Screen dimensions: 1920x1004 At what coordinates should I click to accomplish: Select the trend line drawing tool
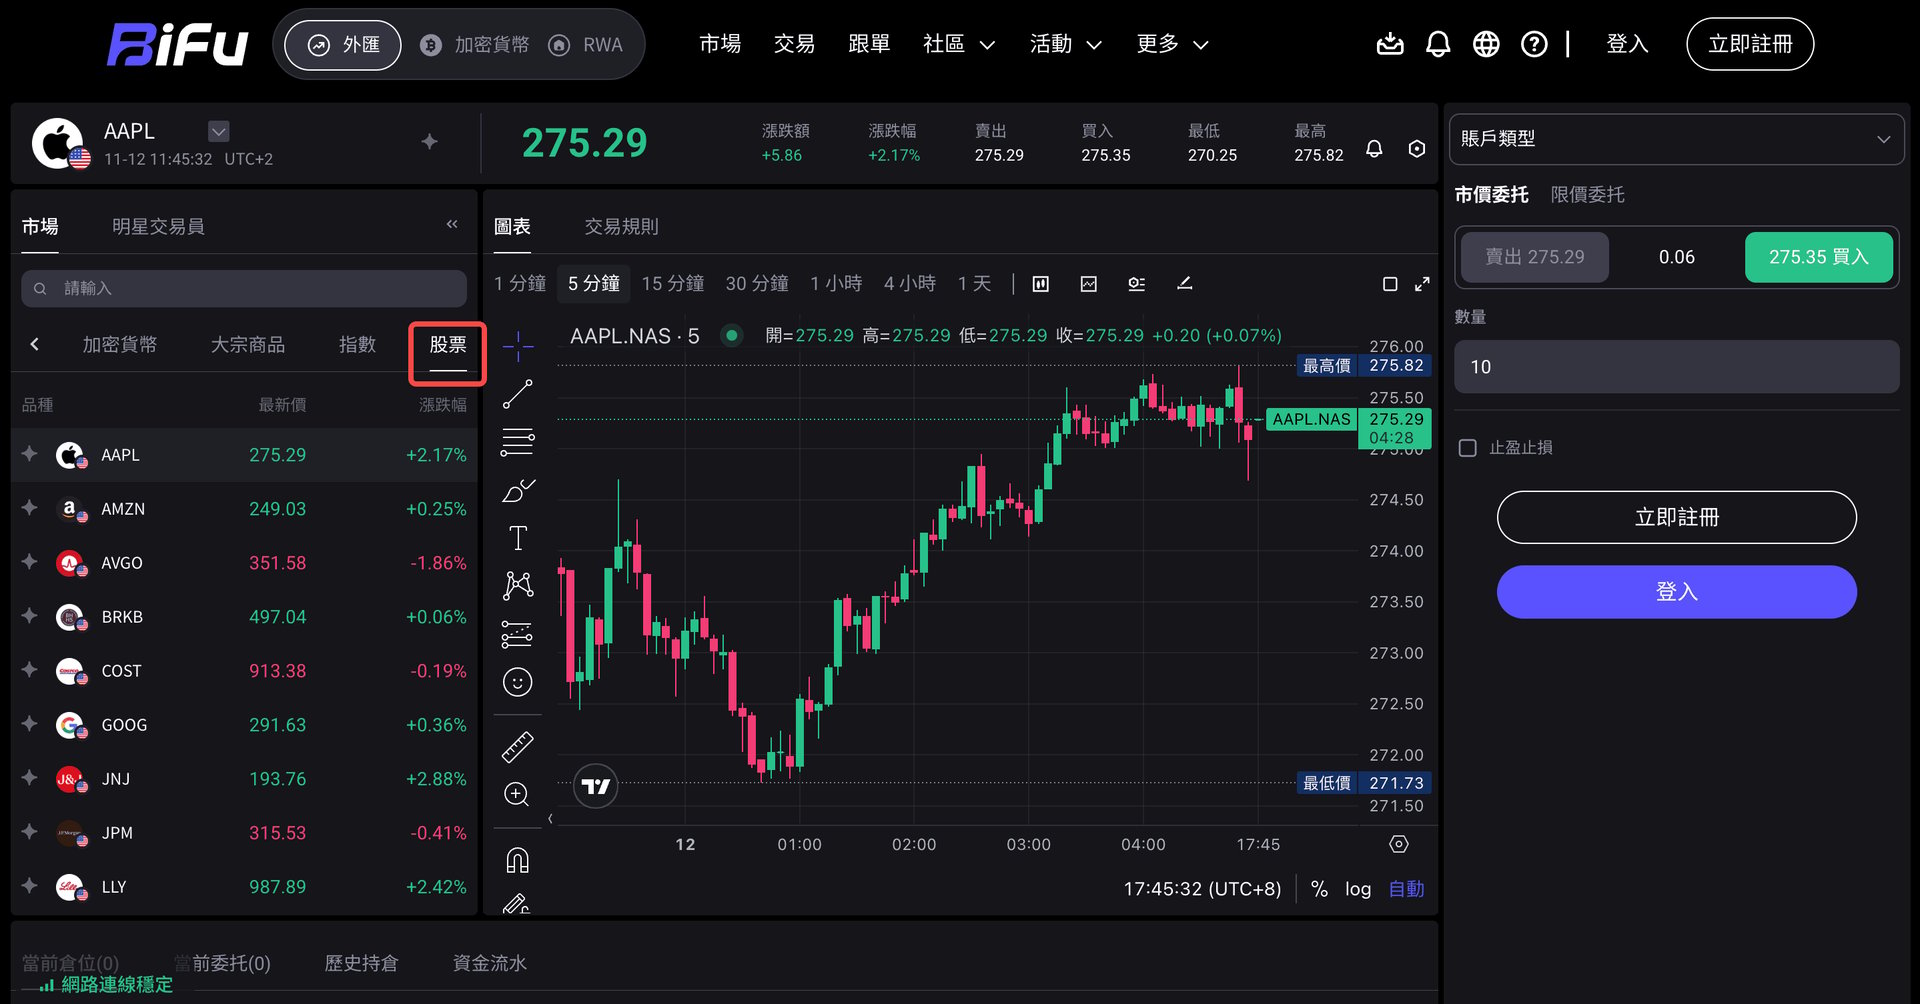coord(518,394)
